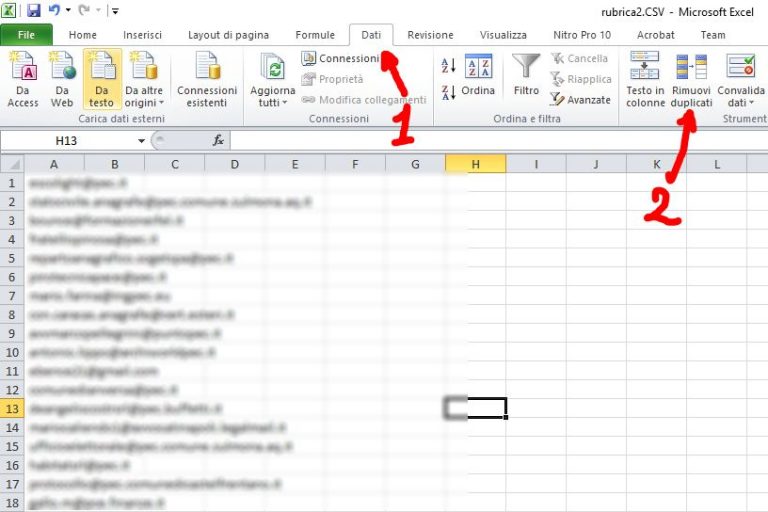Select row 1 header

(12, 183)
